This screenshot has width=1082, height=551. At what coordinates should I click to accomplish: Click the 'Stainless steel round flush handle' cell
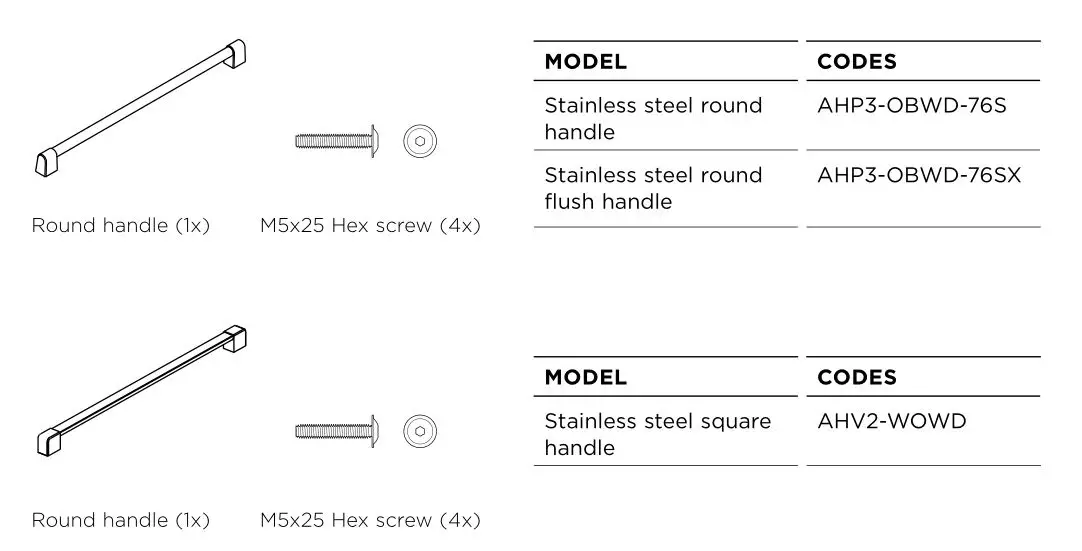pos(653,188)
